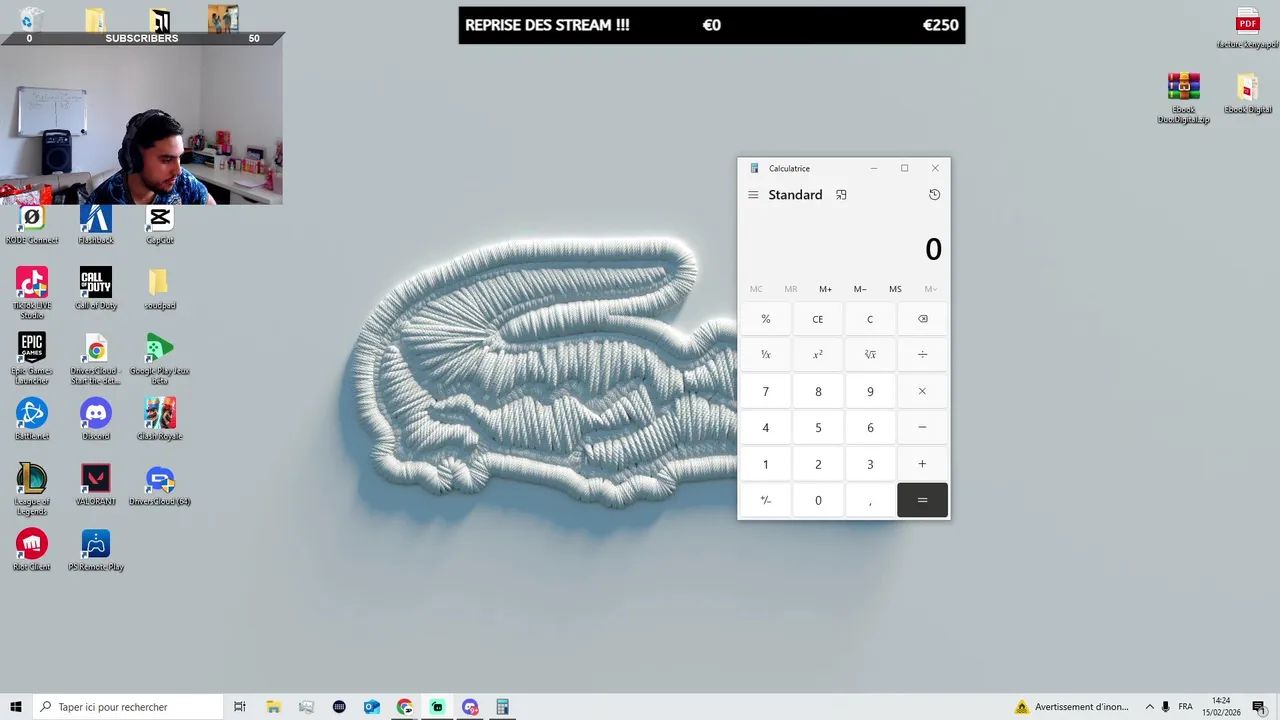This screenshot has width=1280, height=720.
Task: Open the Windows Start menu
Action: point(16,707)
